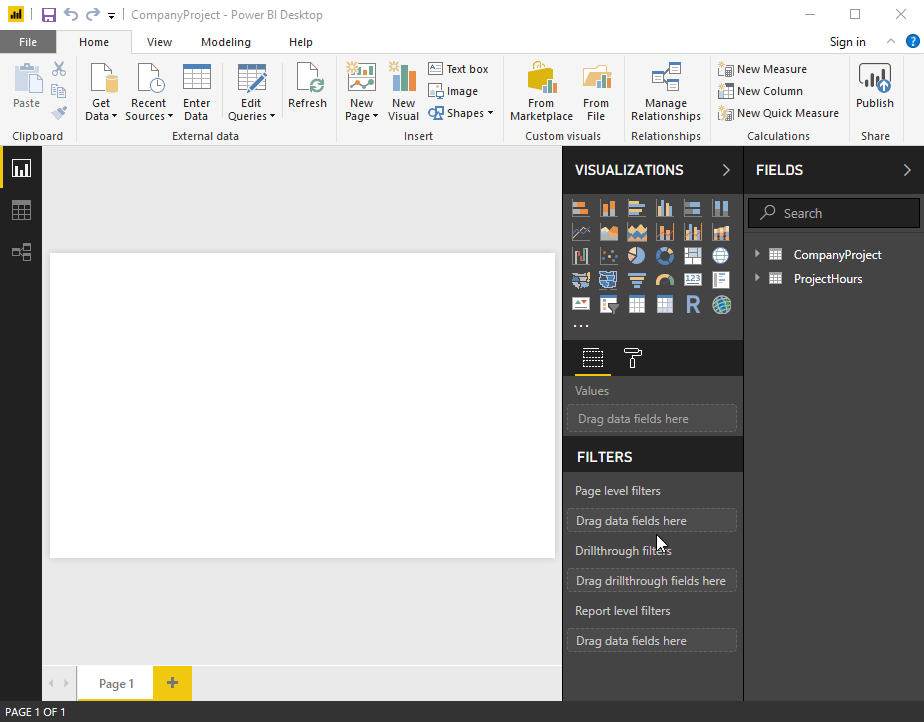The image size is (924, 722).
Task: Click the Search field in the Fields pane
Action: click(833, 212)
